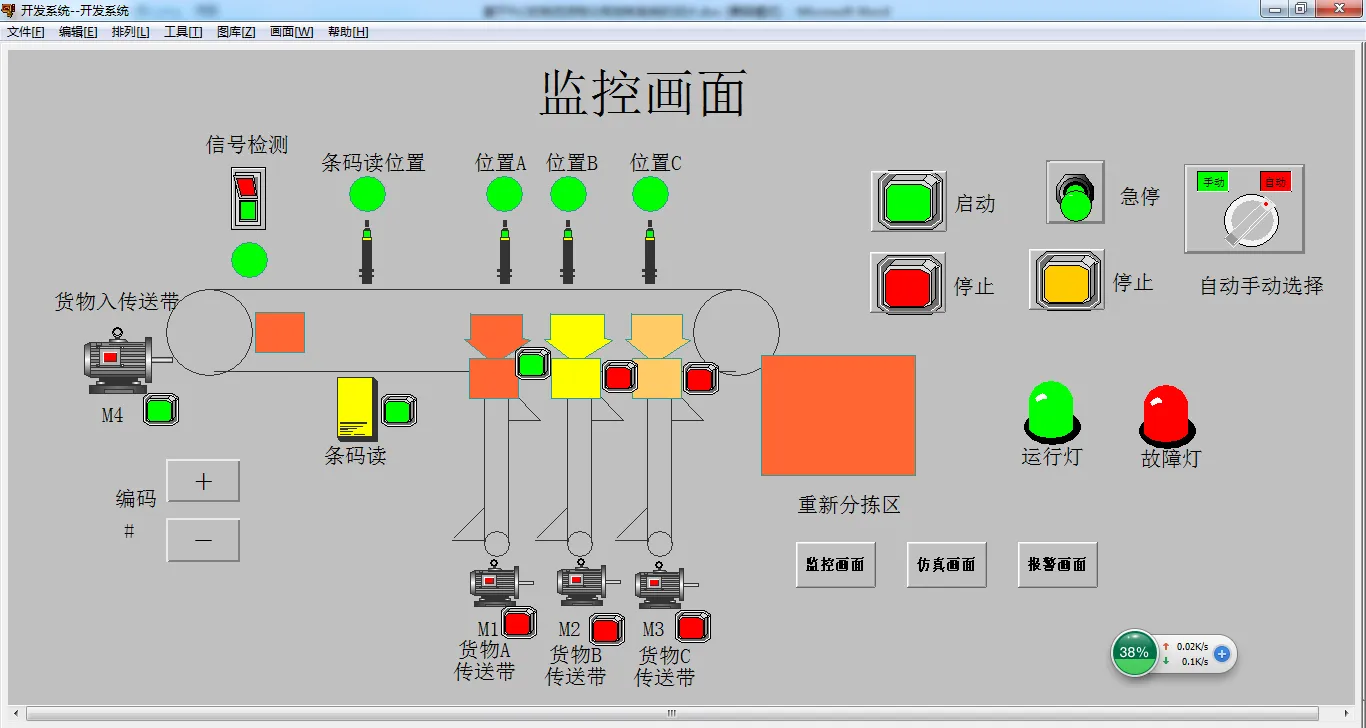Screen dimensions: 1366x728
Task: Click the 货物A 传送带 label
Action: click(485, 661)
